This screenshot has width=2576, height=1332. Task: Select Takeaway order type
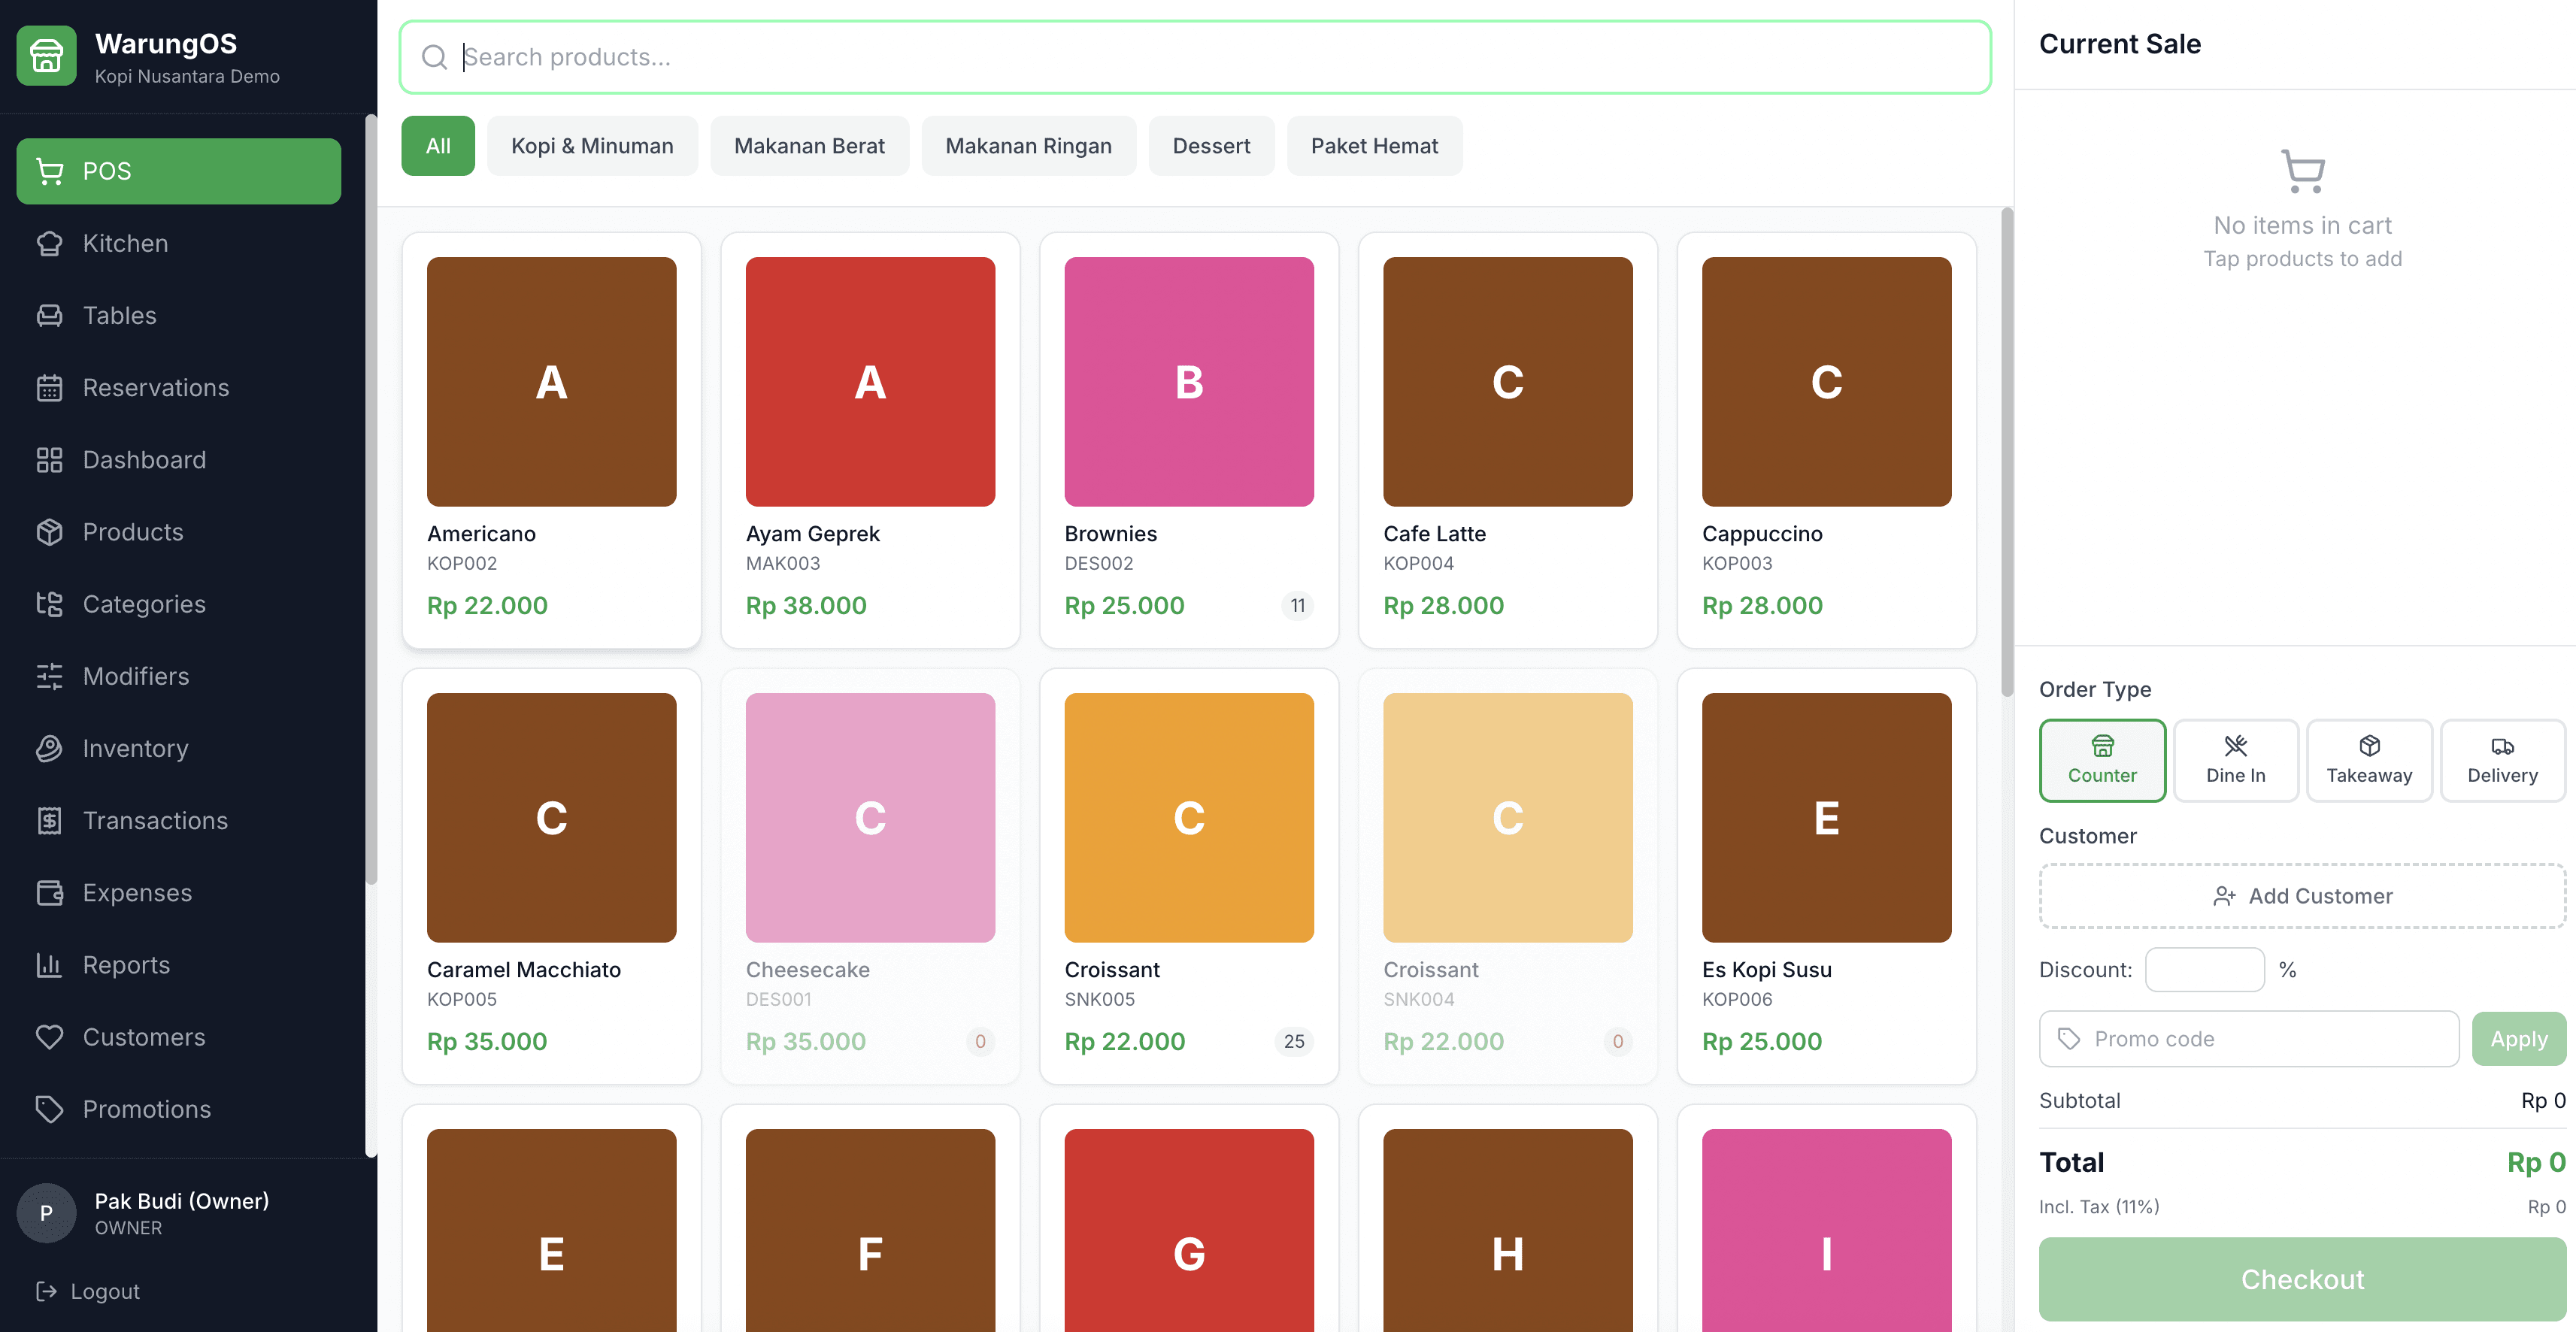click(x=2368, y=760)
